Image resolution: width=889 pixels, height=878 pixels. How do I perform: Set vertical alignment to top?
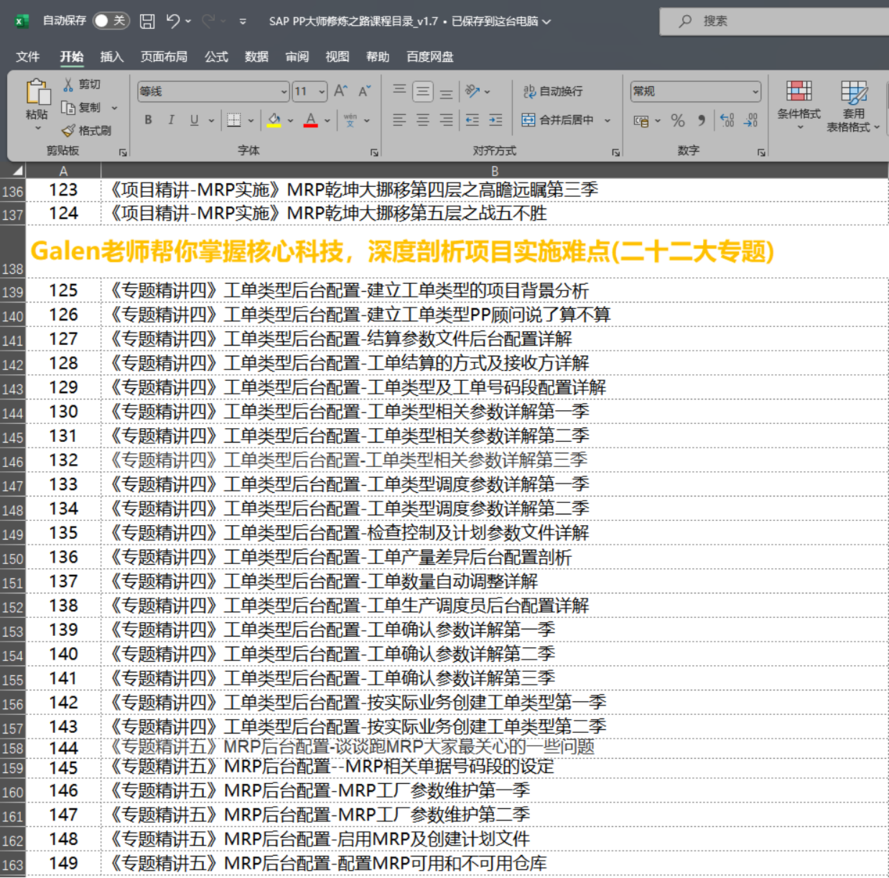399,91
